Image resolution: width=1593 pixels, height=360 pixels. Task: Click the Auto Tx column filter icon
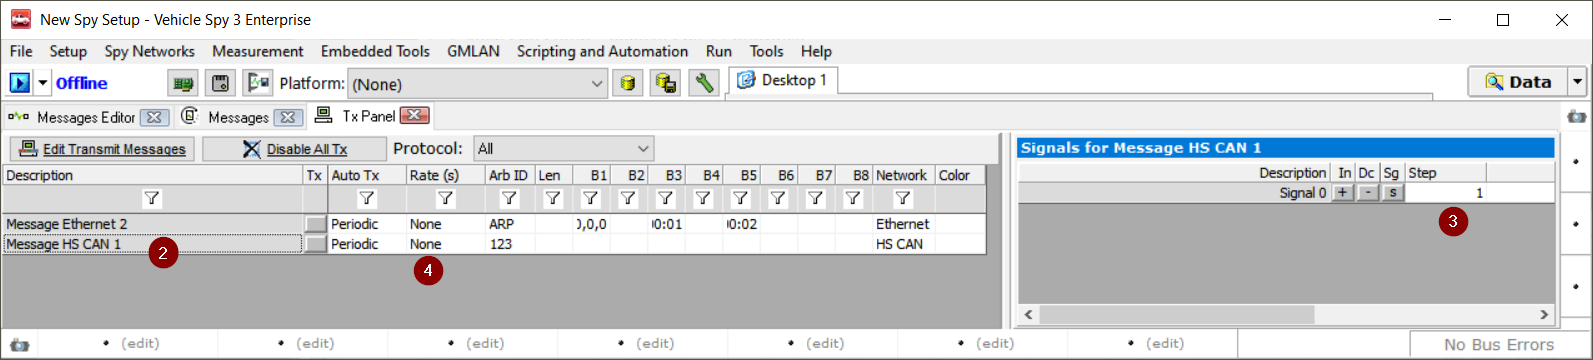point(366,198)
